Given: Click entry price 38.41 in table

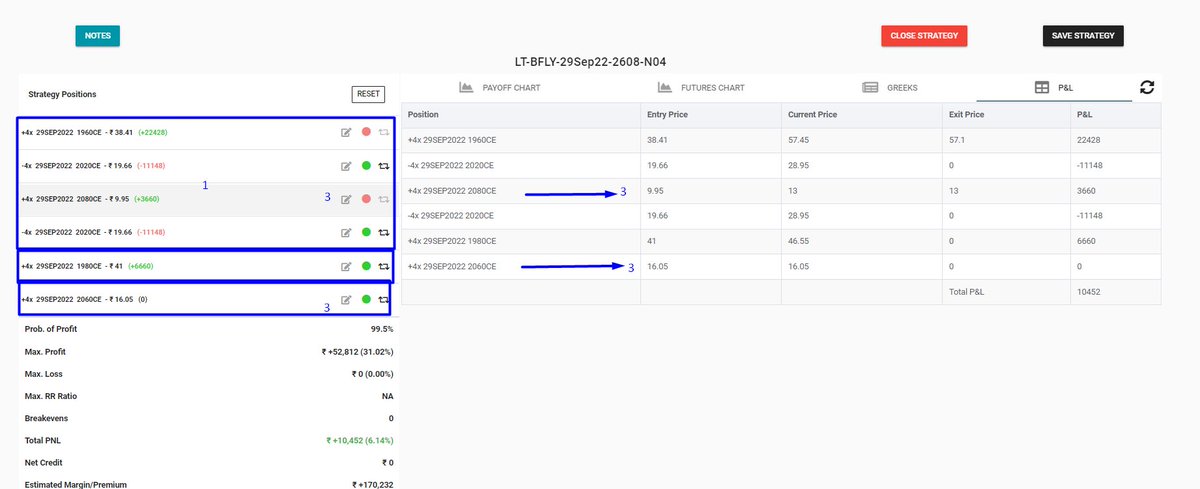Looking at the screenshot, I should click(x=658, y=140).
